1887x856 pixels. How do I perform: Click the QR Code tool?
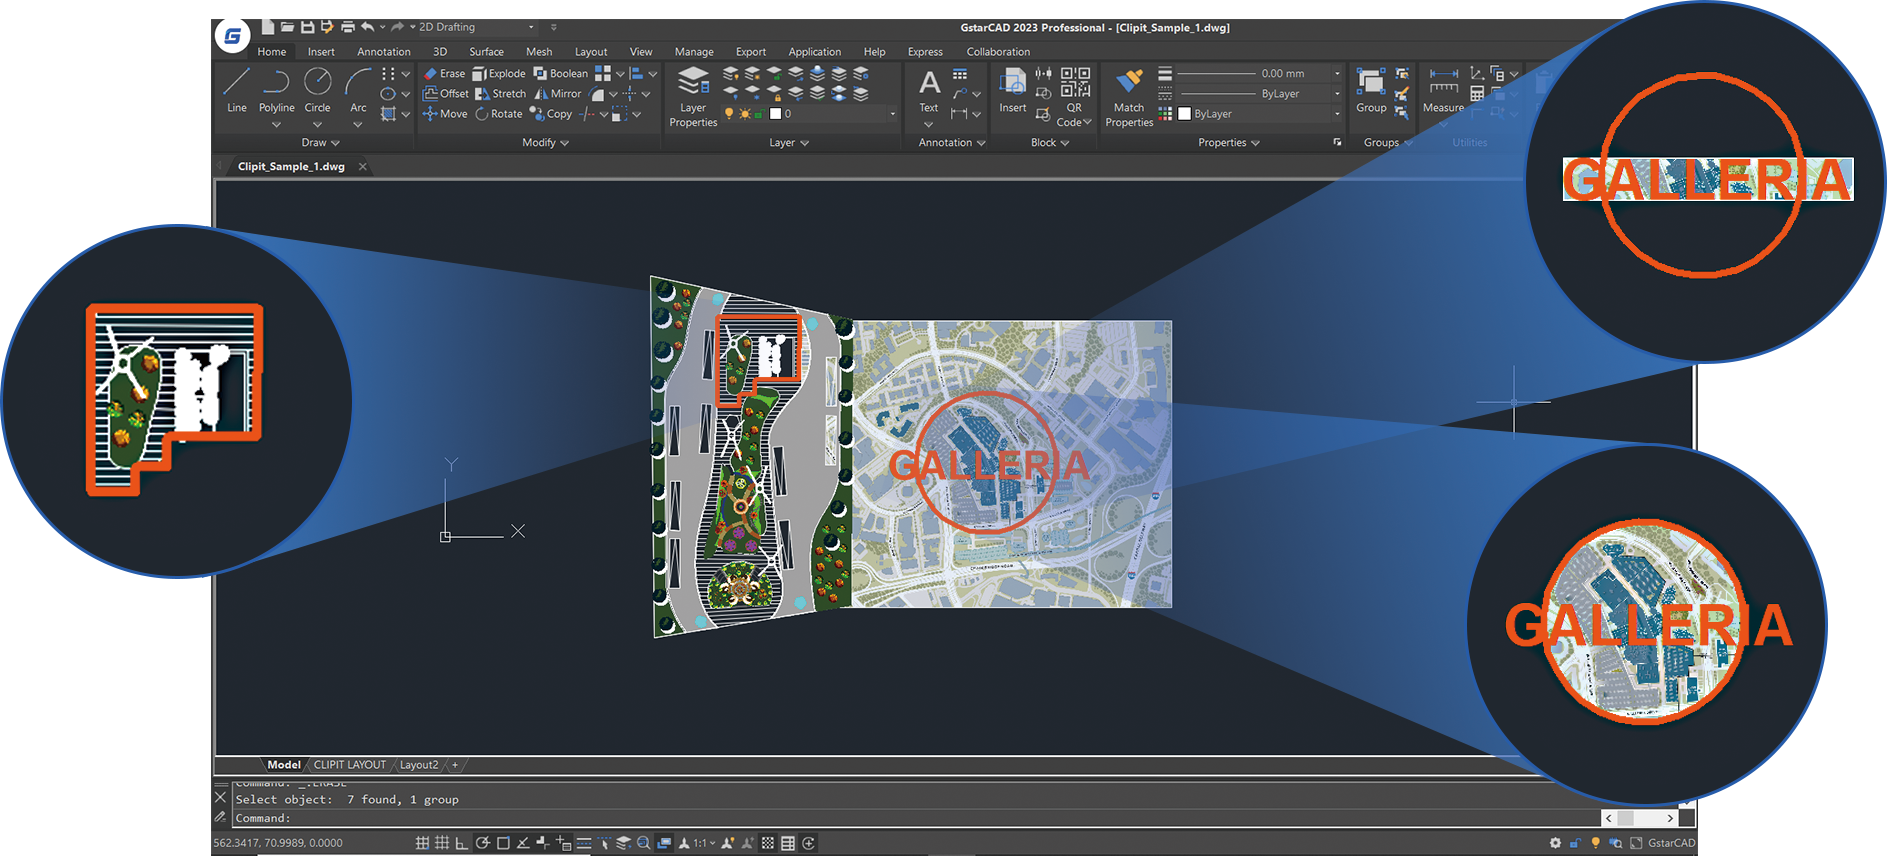click(x=1074, y=97)
